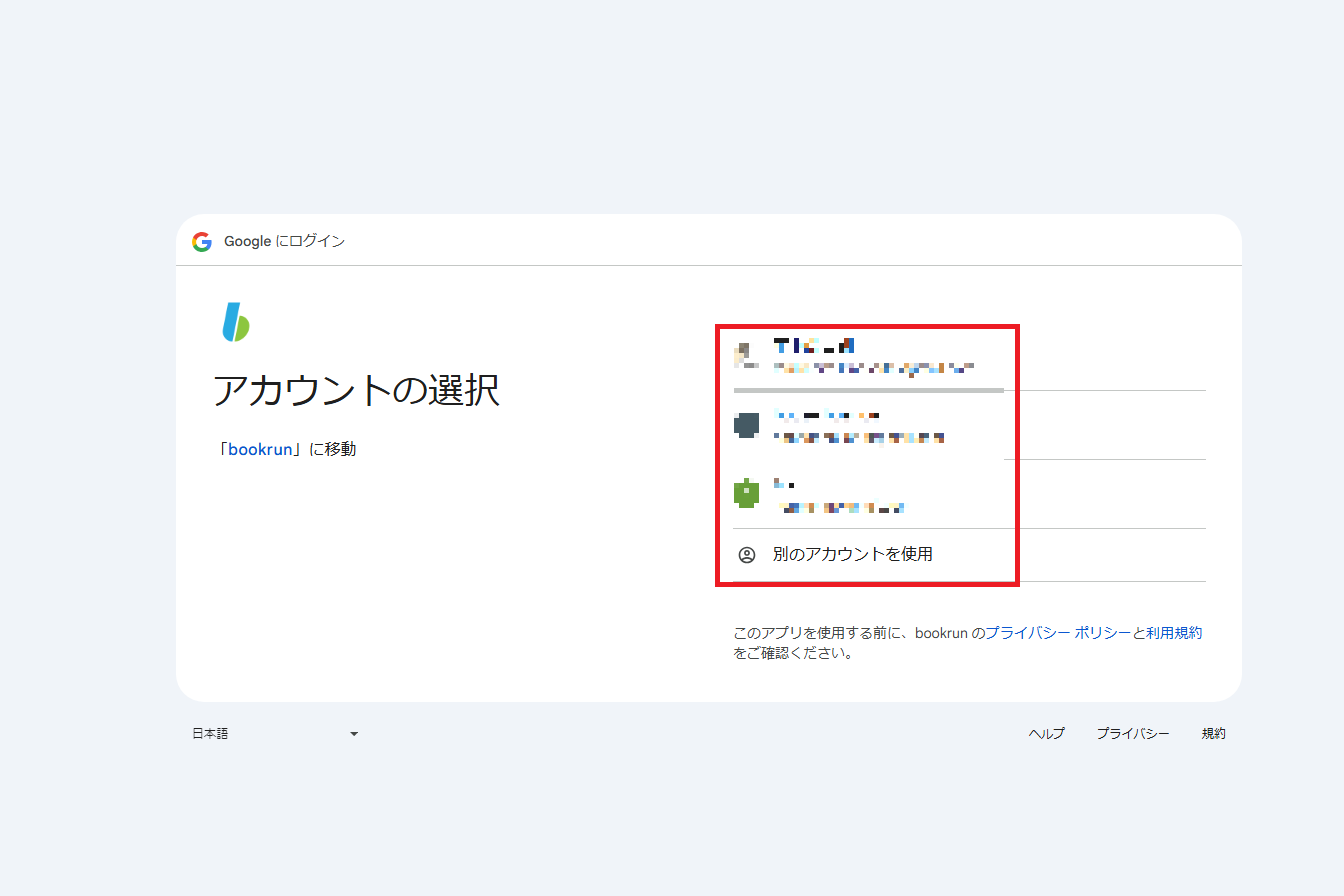Click the gray bar below first account

pyautogui.click(x=868, y=390)
